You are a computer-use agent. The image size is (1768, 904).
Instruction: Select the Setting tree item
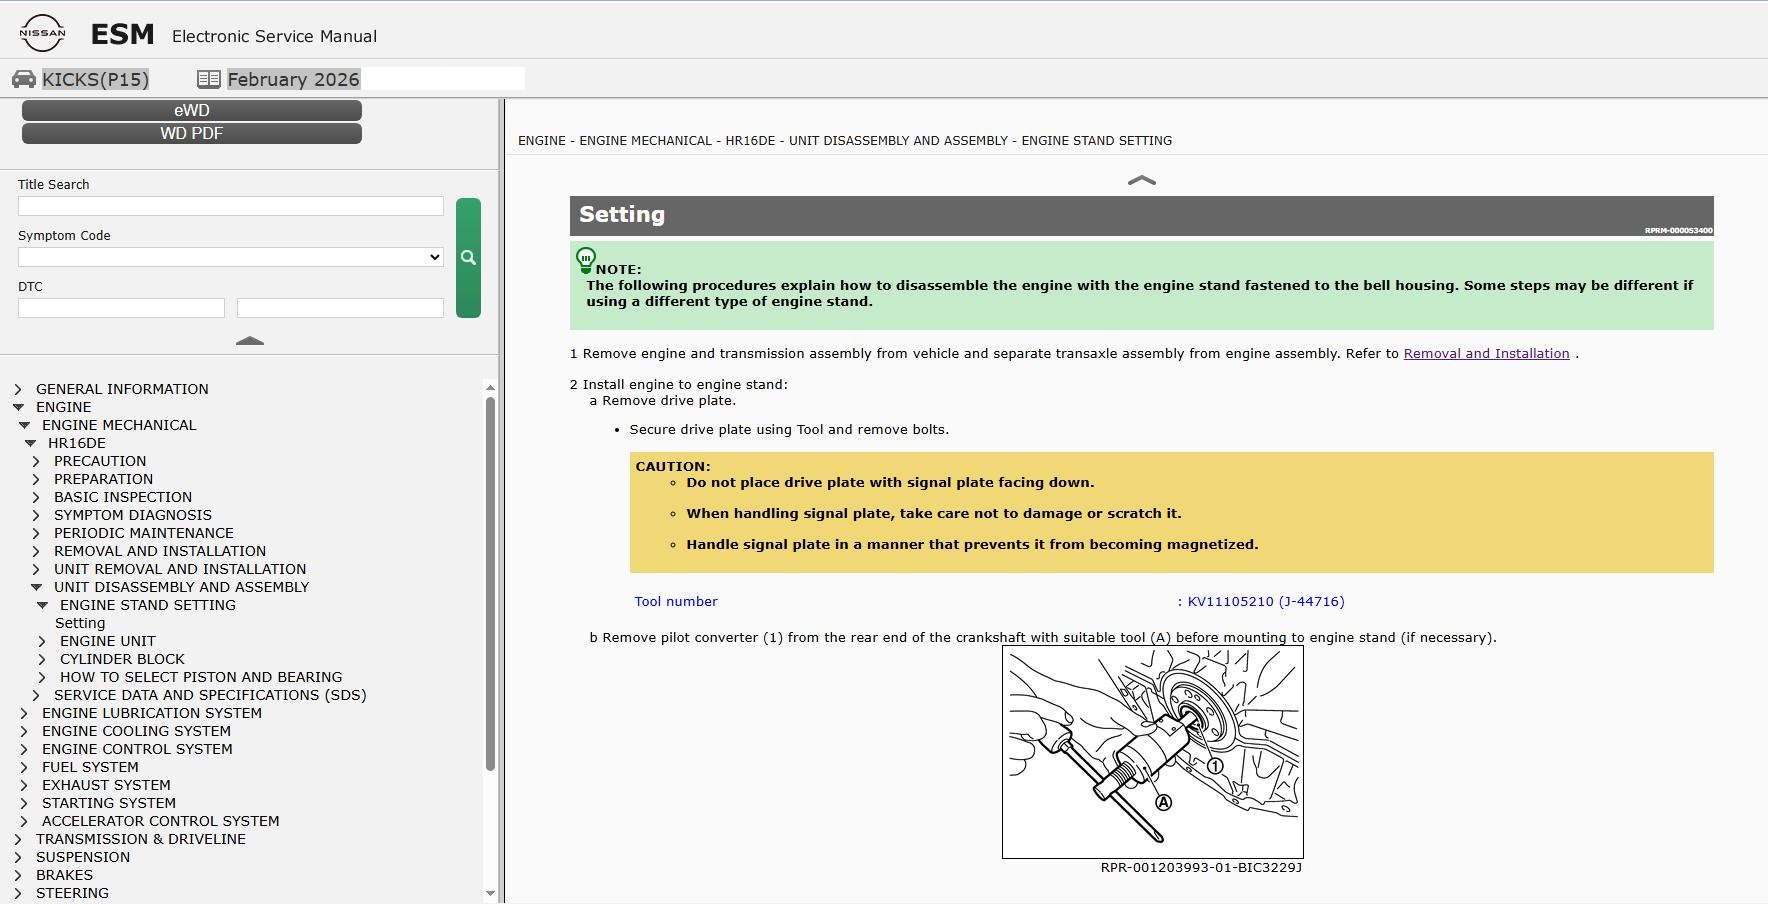click(x=80, y=623)
